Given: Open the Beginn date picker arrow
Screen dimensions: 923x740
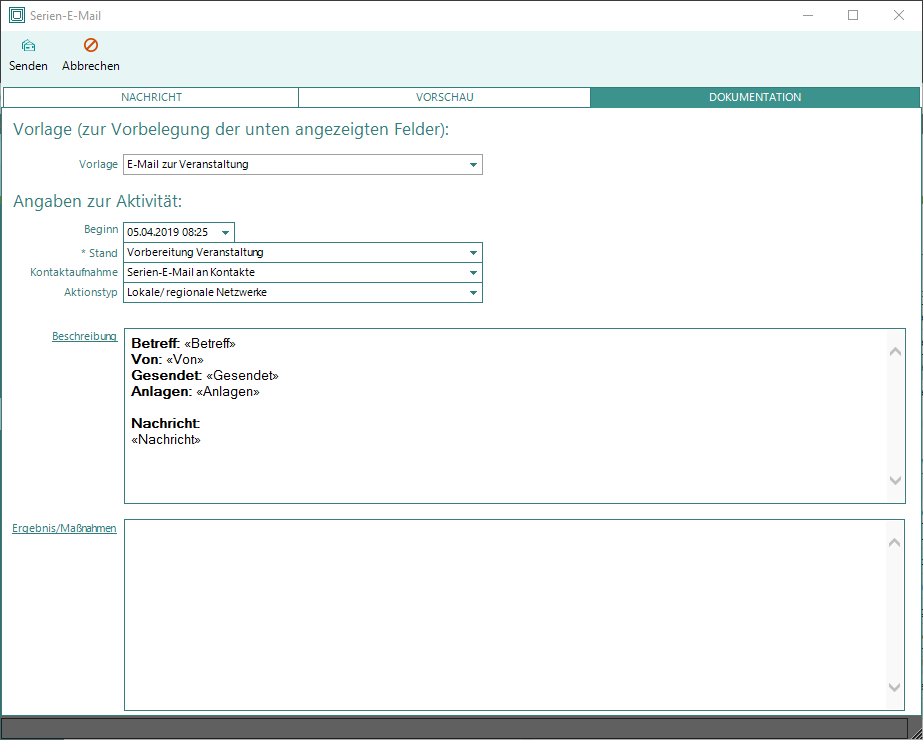Looking at the screenshot, I should click(x=225, y=233).
